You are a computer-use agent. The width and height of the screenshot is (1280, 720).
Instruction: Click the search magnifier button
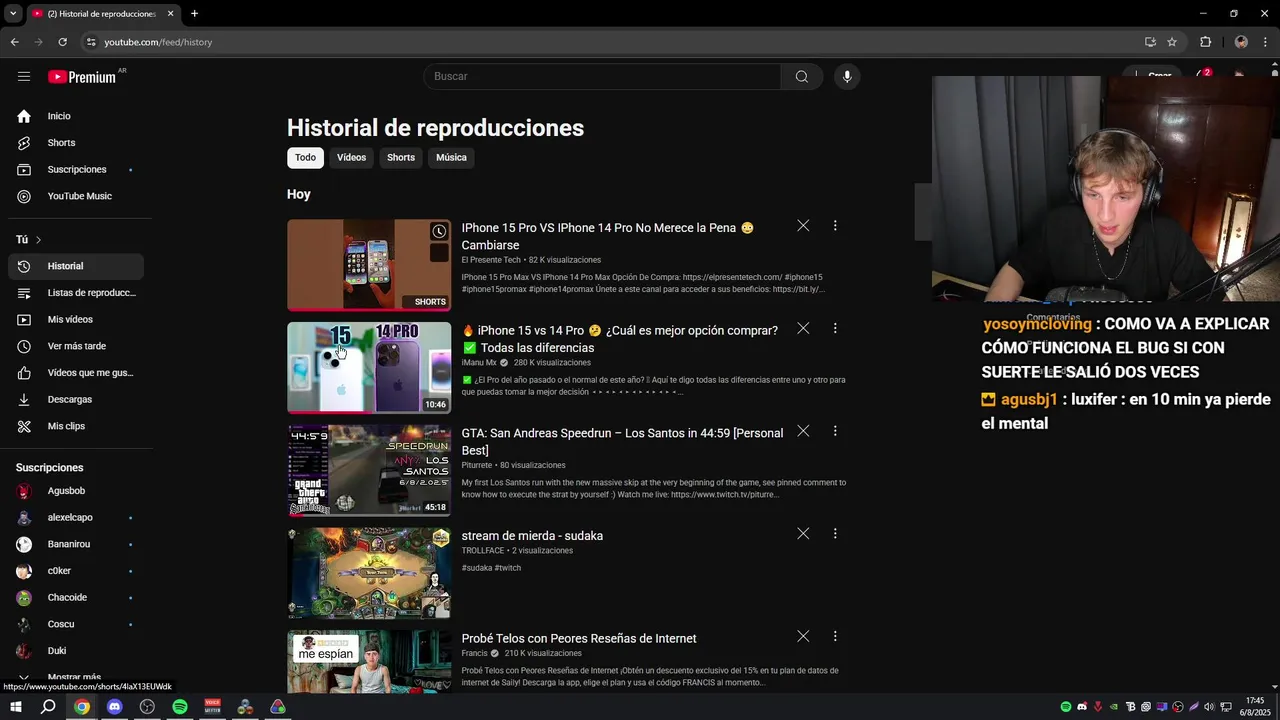[802, 76]
